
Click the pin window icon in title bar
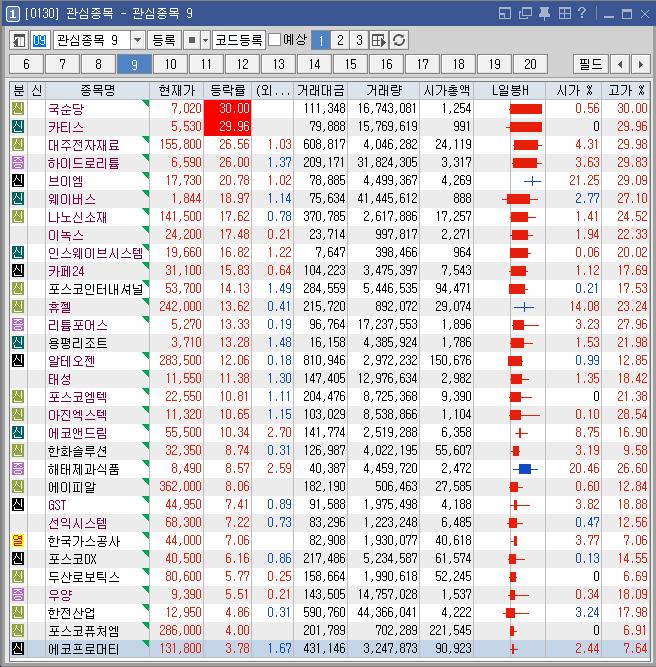pyautogui.click(x=545, y=14)
